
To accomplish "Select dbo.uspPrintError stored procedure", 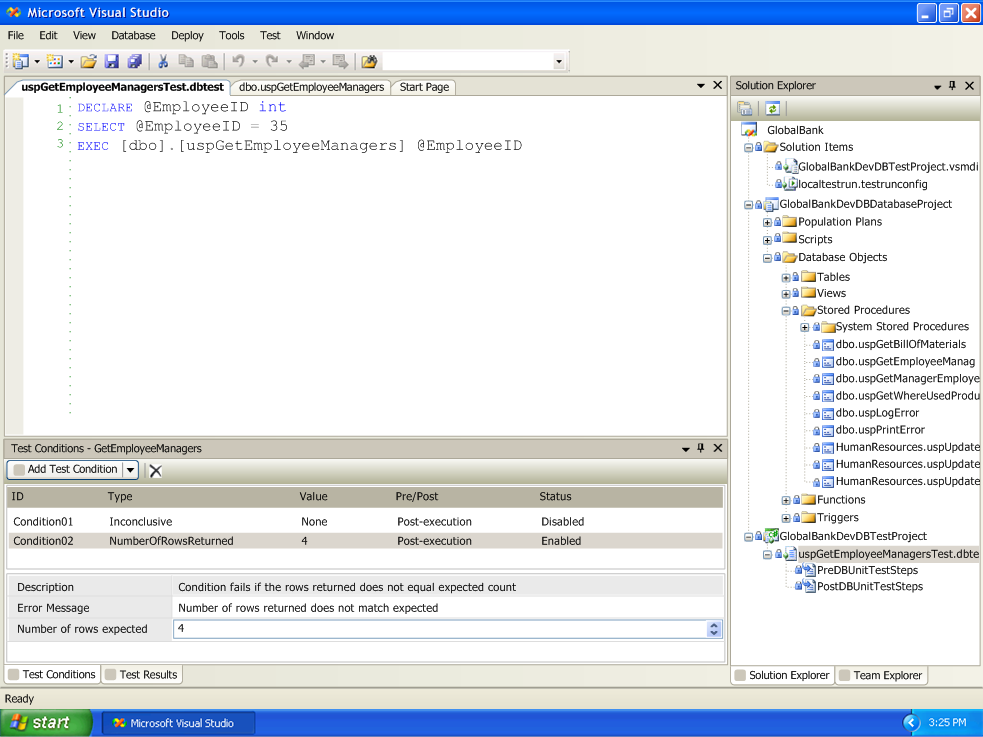I will click(880, 430).
